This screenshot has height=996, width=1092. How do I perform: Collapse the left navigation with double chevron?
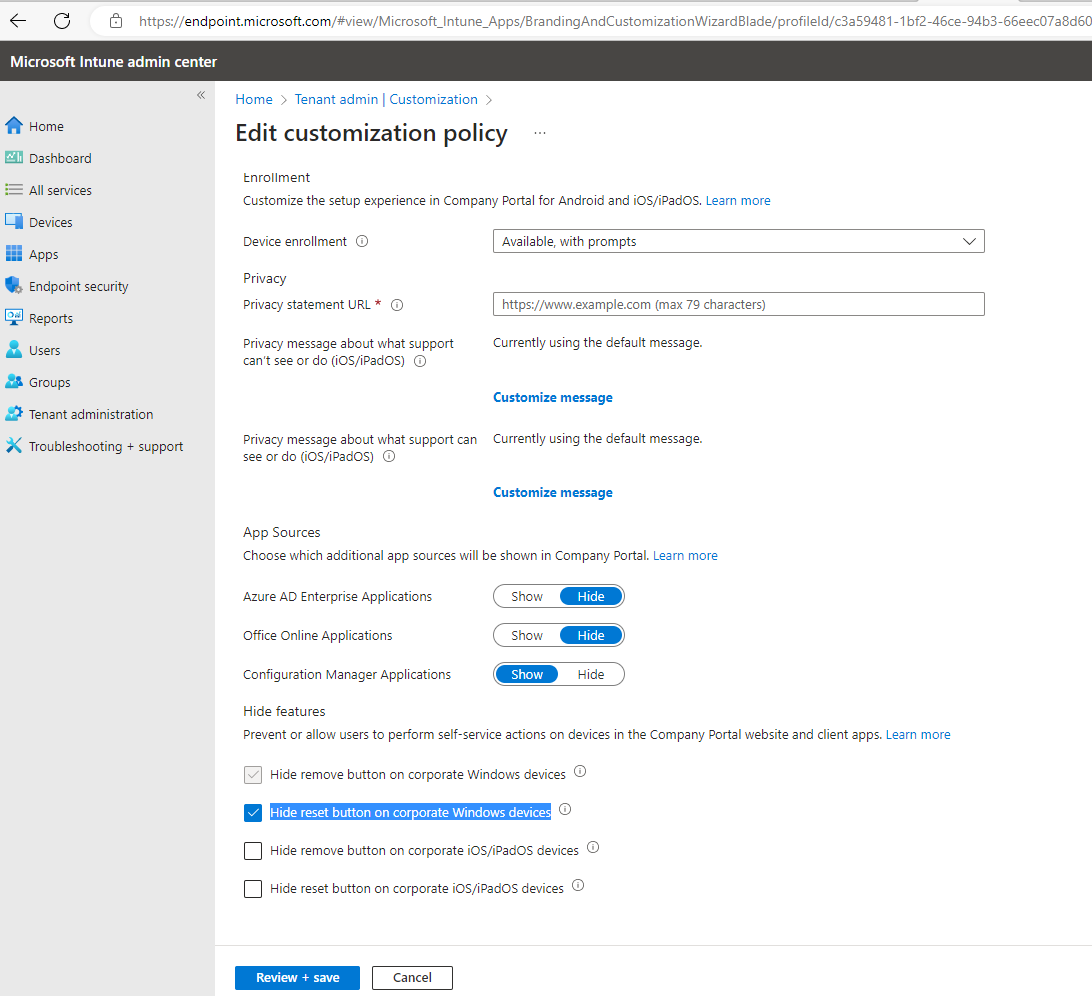[201, 95]
